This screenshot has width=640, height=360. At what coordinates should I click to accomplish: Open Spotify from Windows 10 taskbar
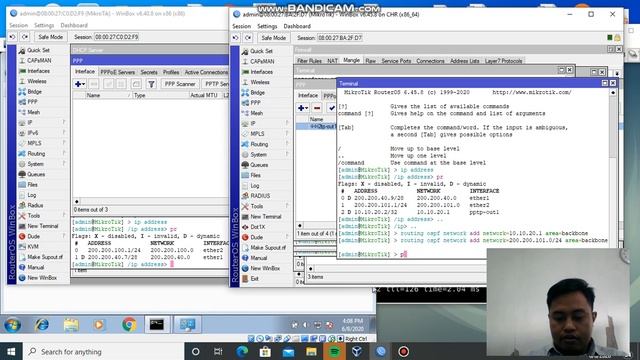(x=334, y=351)
